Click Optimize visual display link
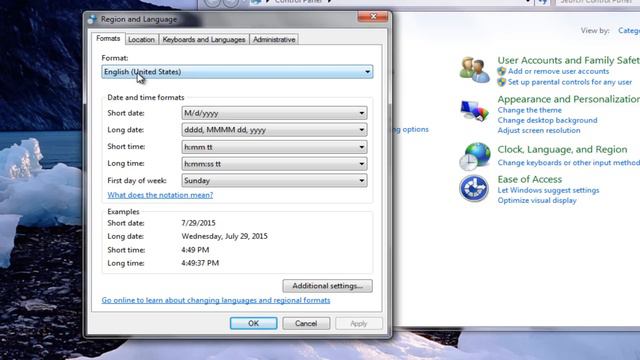This screenshot has width=640, height=360. pyautogui.click(x=537, y=200)
